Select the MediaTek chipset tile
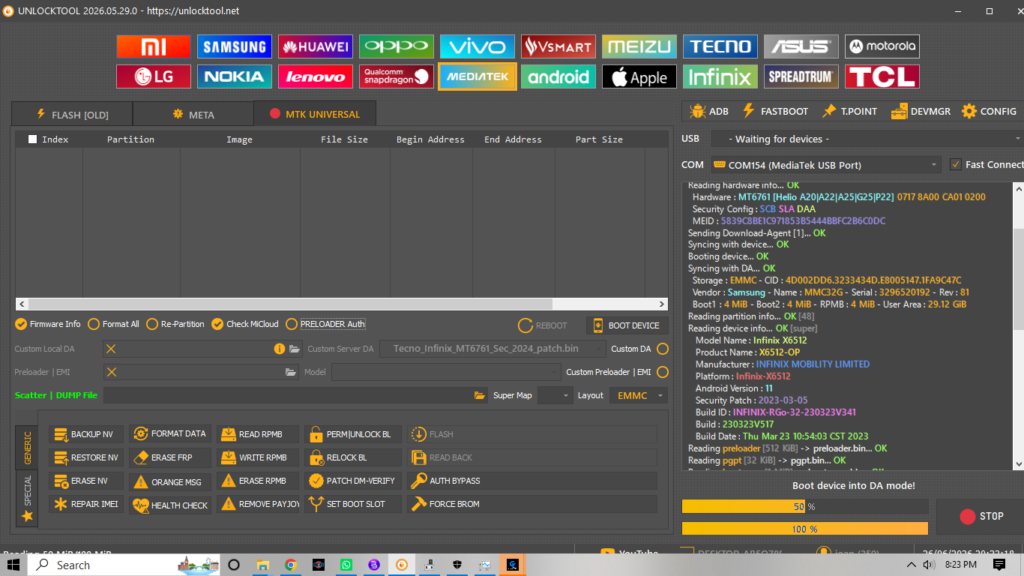The image size is (1024, 576). click(477, 76)
